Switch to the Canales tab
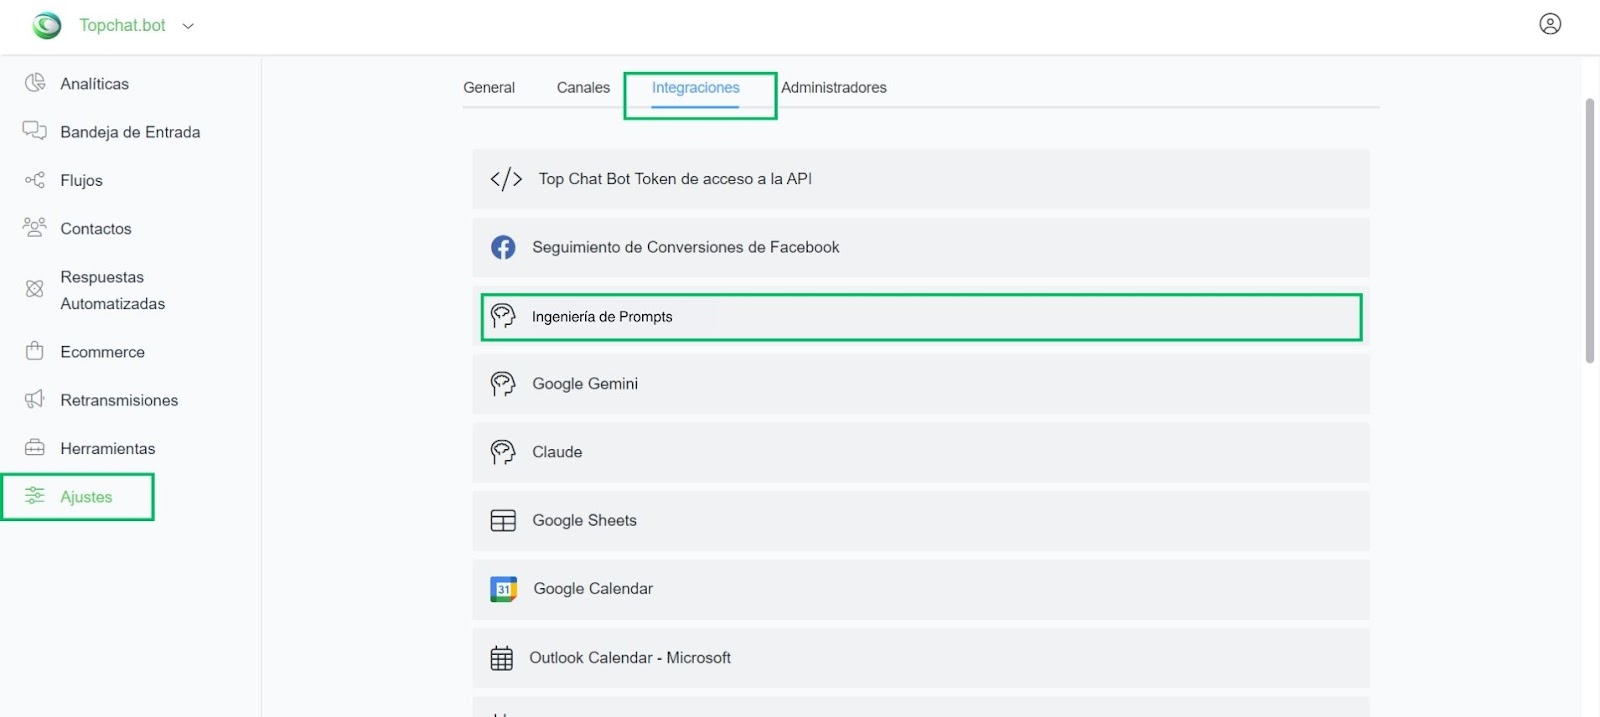The width and height of the screenshot is (1600, 717). tap(583, 88)
